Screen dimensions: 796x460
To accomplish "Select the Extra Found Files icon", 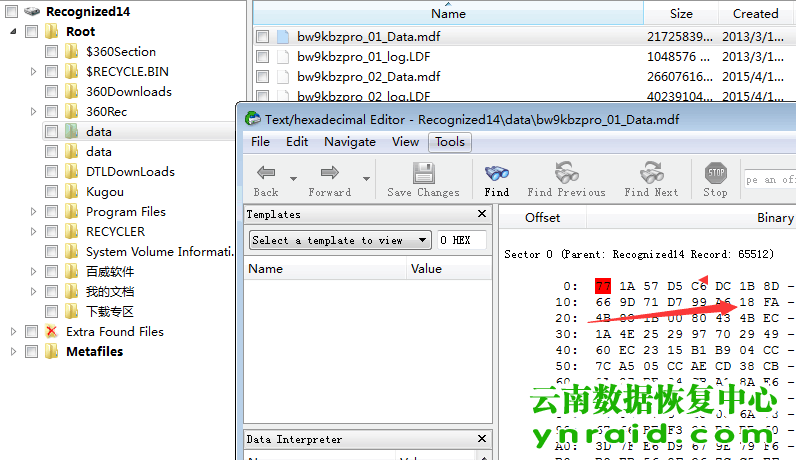I will [x=51, y=331].
